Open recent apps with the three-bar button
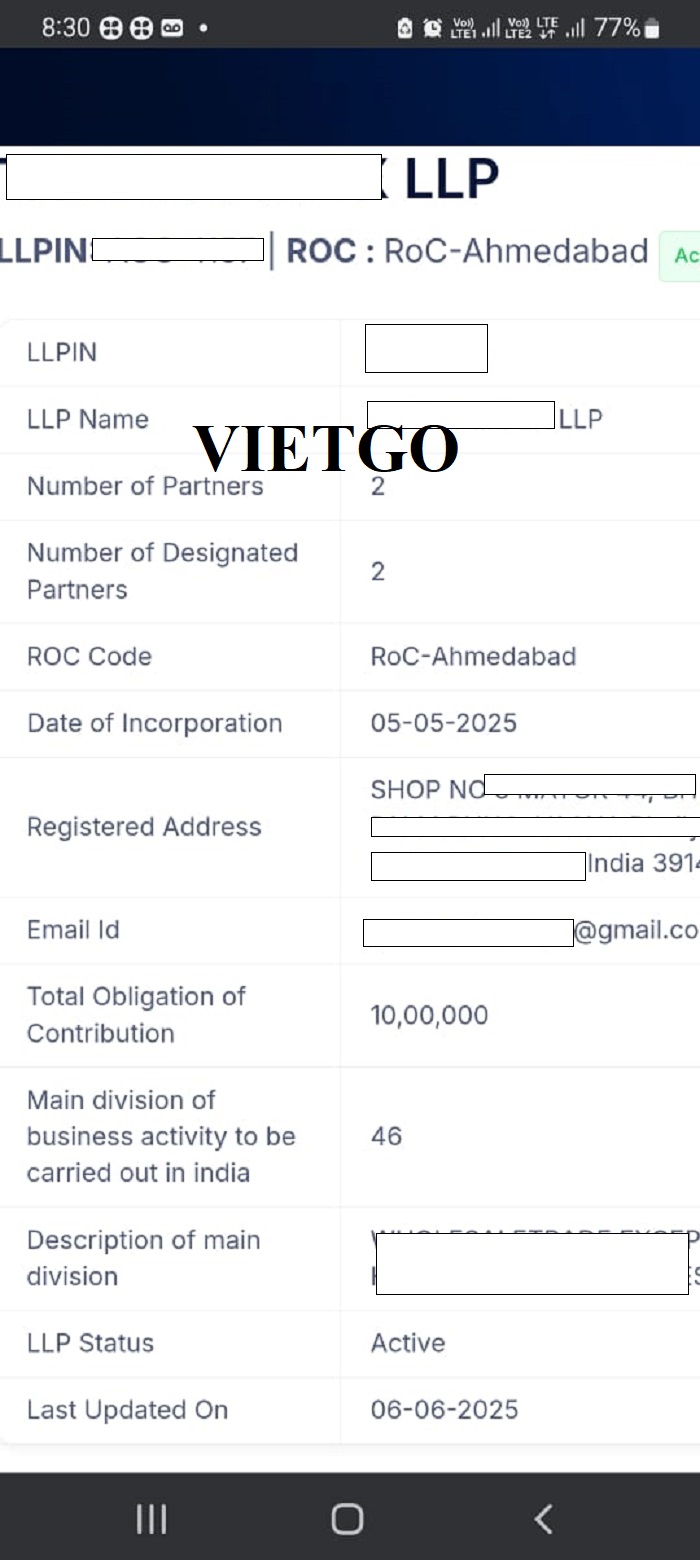 pos(151,1519)
